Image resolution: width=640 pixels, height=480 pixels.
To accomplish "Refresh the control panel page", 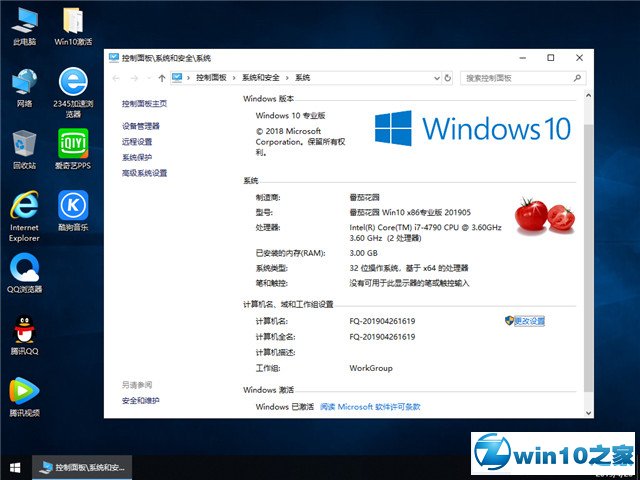I will (x=448, y=78).
